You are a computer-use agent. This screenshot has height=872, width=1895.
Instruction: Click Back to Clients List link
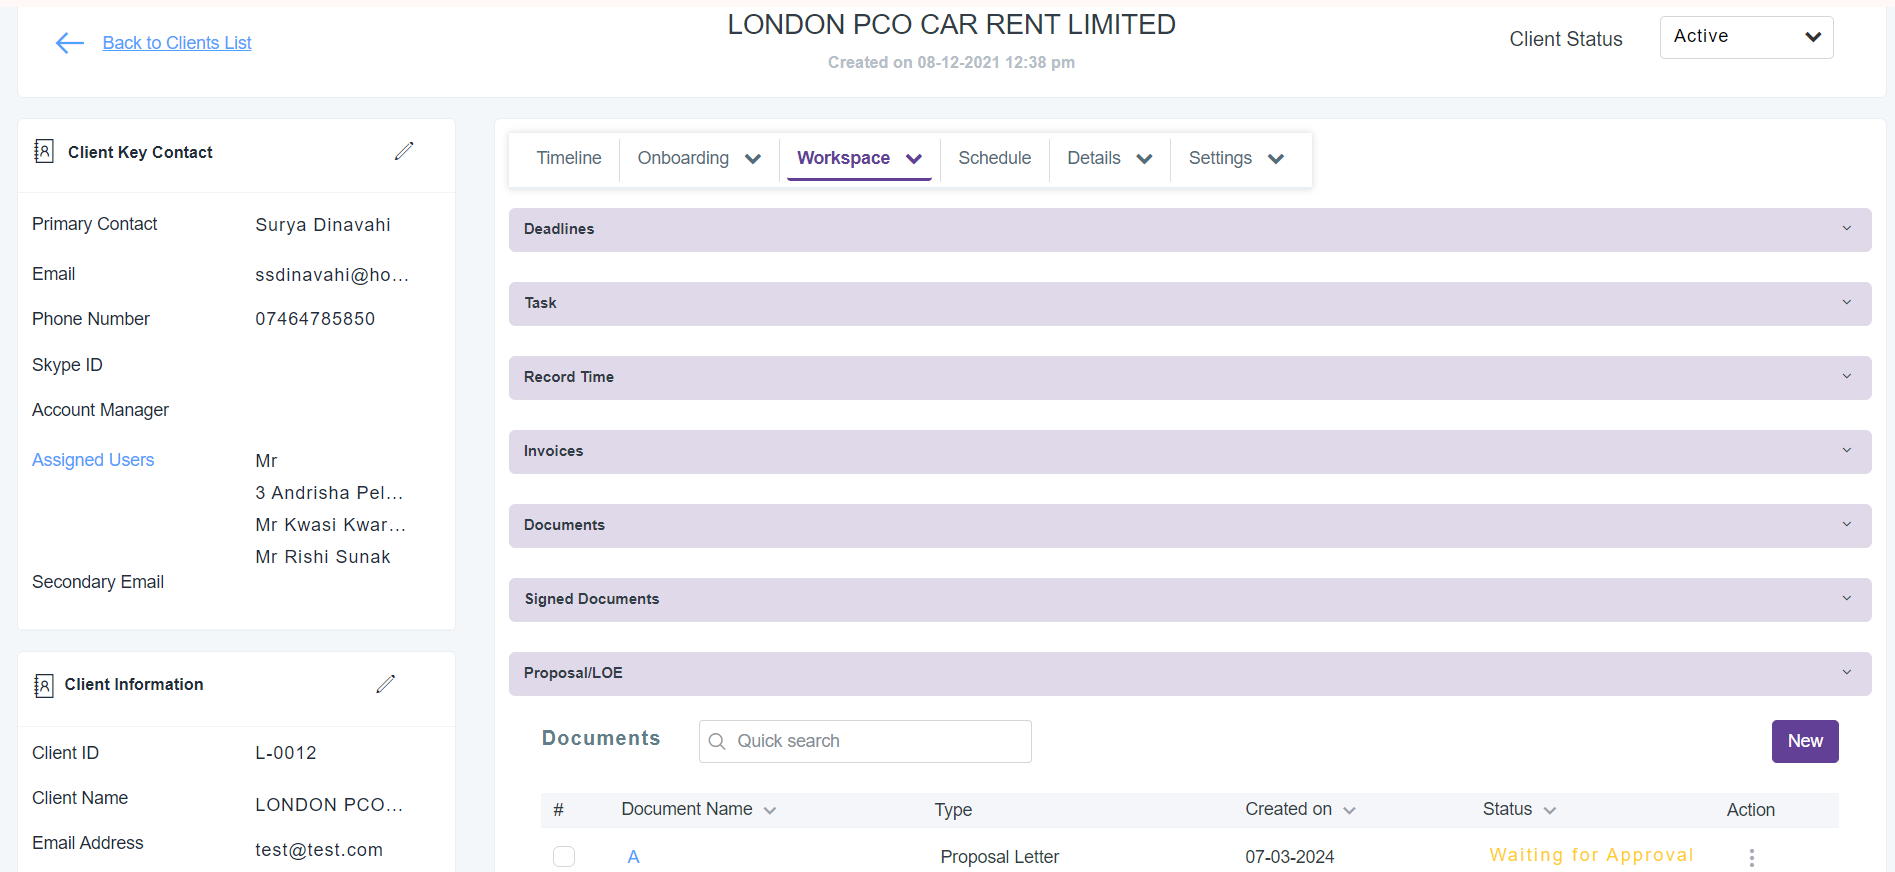[177, 43]
